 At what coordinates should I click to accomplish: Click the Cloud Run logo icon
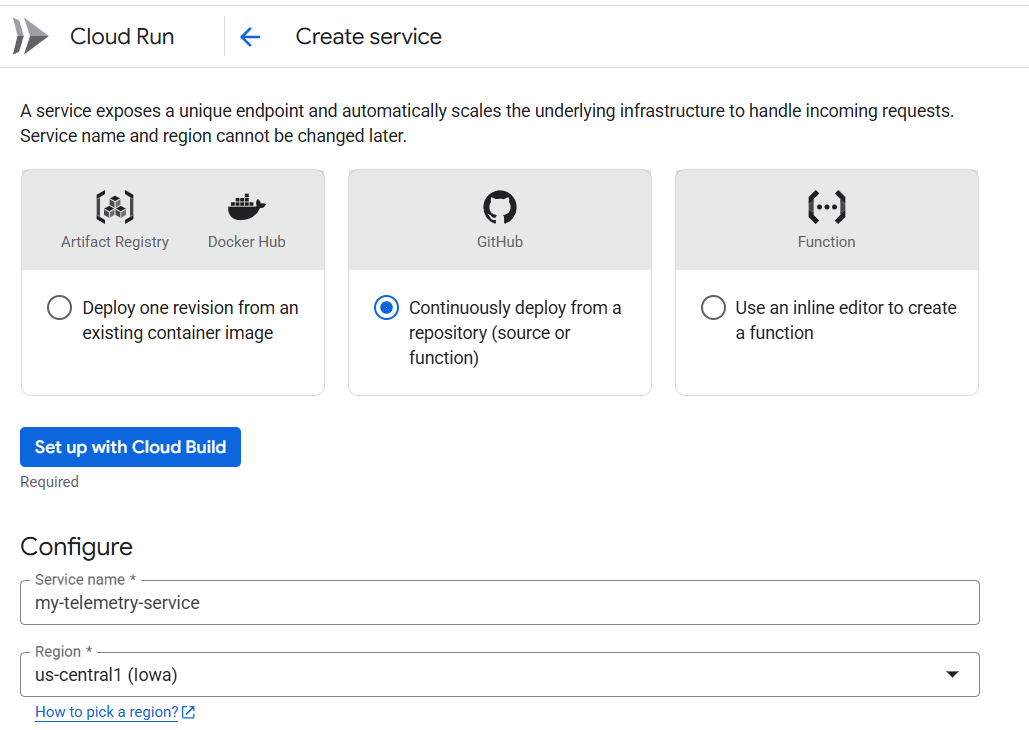(30, 36)
